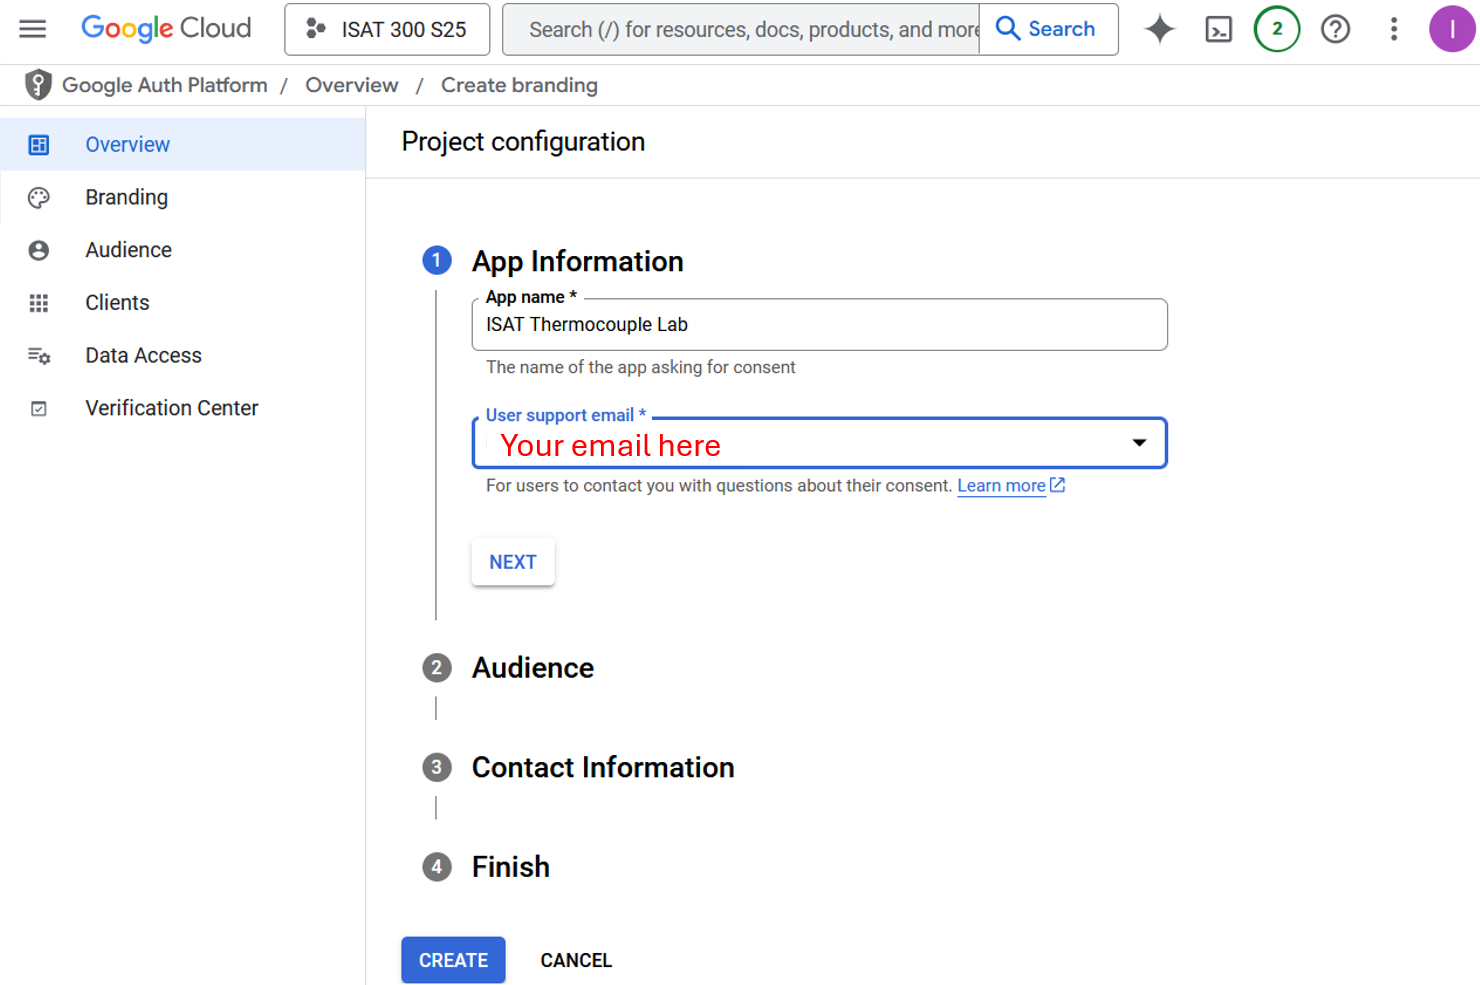Open Verification Center in the sidebar
Image resolution: width=1480 pixels, height=985 pixels.
coord(182,408)
